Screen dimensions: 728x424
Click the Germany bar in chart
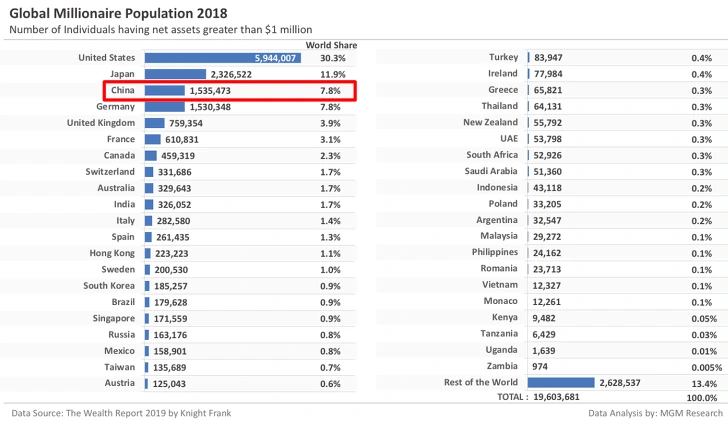(x=164, y=107)
